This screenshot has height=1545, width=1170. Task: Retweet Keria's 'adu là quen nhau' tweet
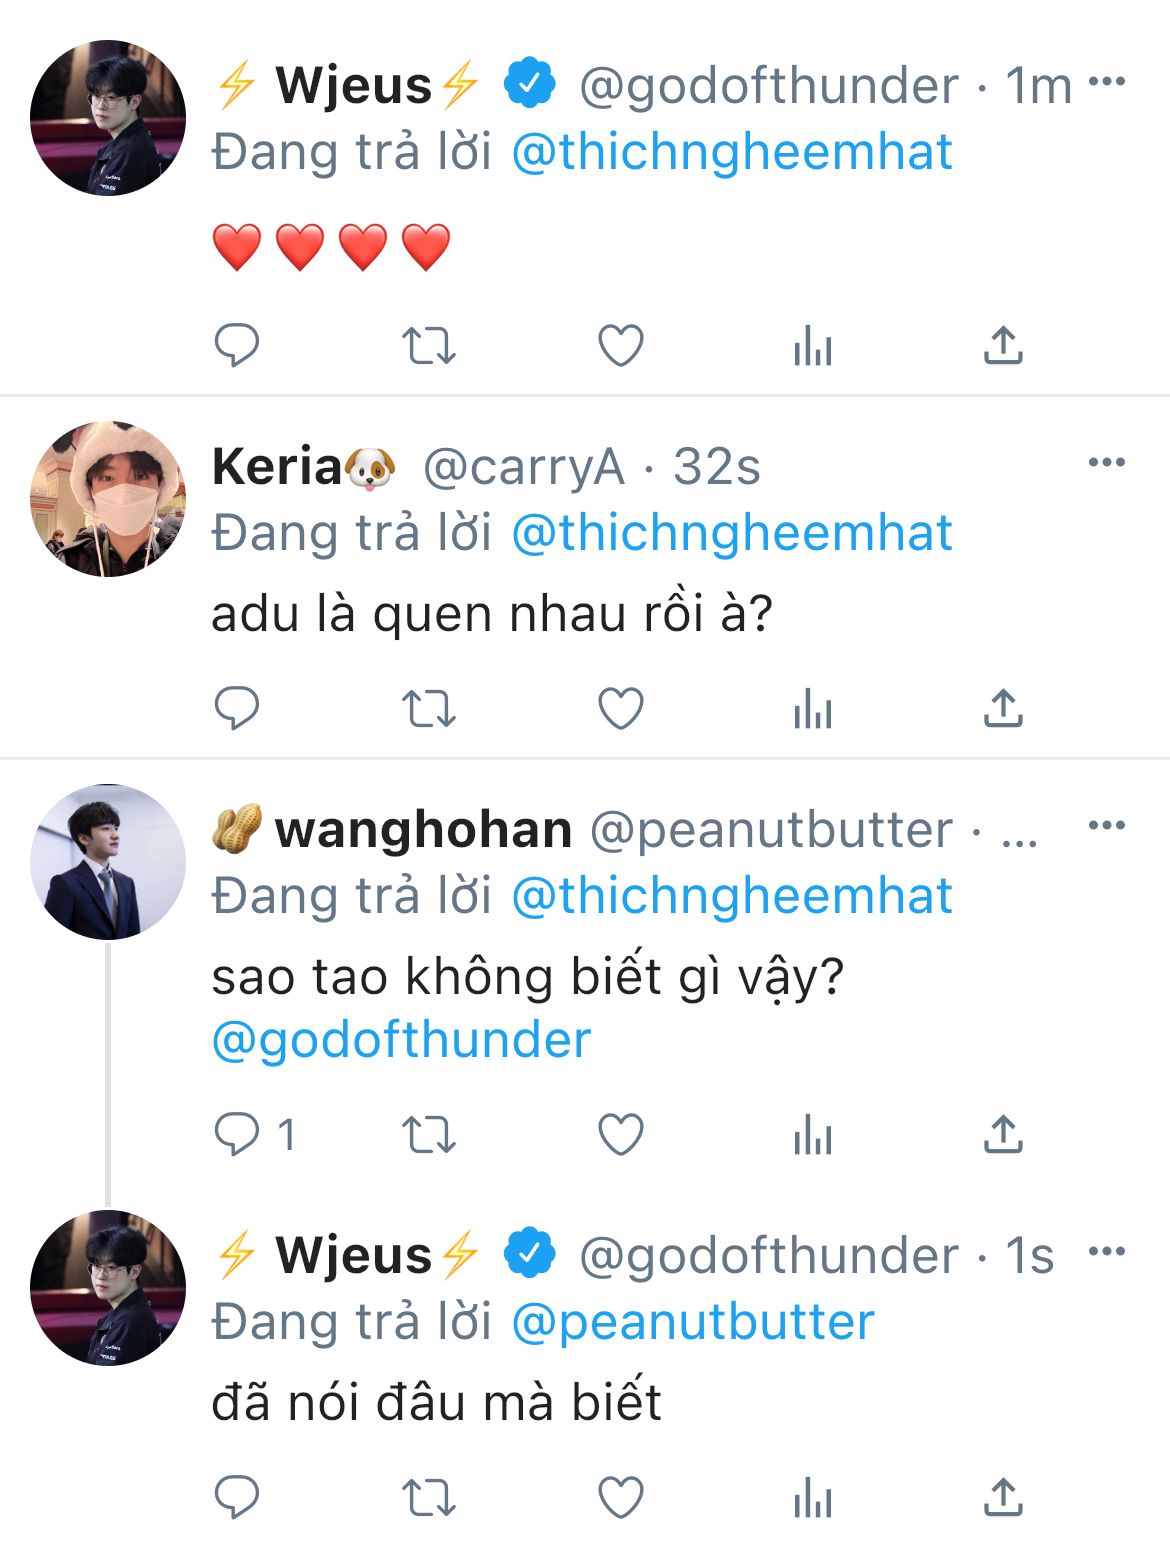(x=428, y=709)
